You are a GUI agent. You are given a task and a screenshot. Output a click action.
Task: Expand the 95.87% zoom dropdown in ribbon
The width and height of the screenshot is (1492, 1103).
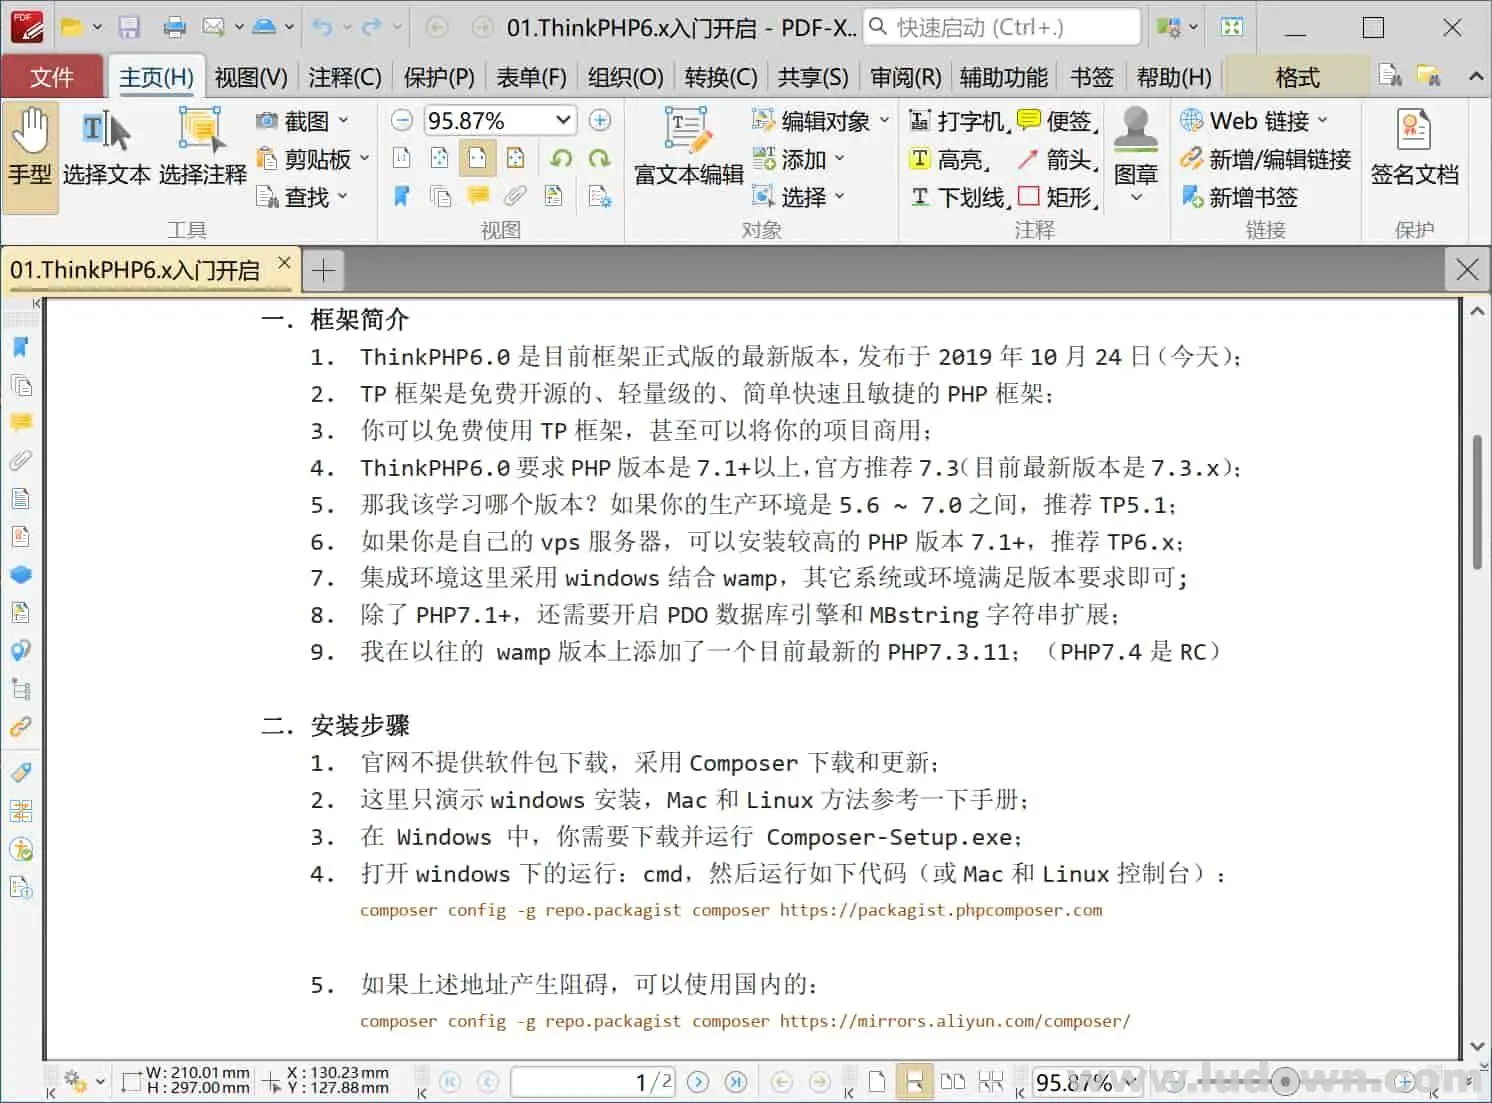tap(563, 121)
